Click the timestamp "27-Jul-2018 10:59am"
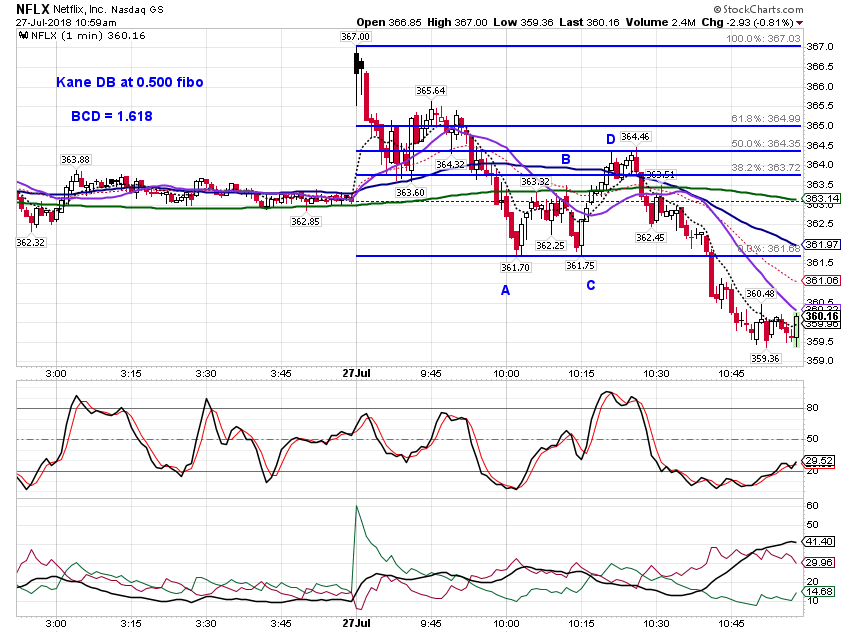Screen dimensions: 850x633 [x=66, y=23]
